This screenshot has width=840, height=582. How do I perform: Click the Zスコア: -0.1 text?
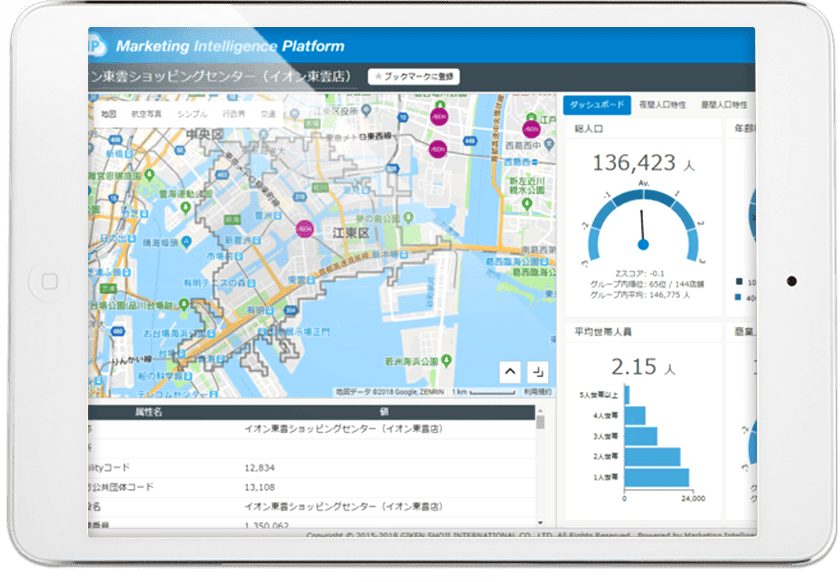(640, 273)
